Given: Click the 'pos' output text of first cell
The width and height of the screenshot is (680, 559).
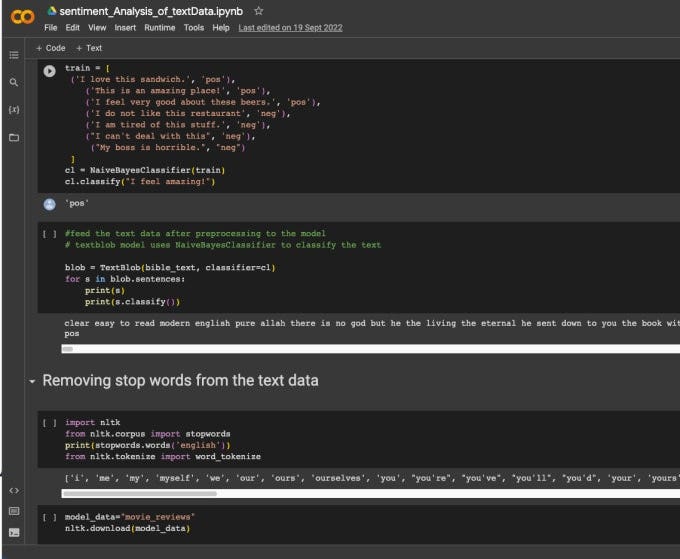Looking at the screenshot, I should [x=77, y=203].
